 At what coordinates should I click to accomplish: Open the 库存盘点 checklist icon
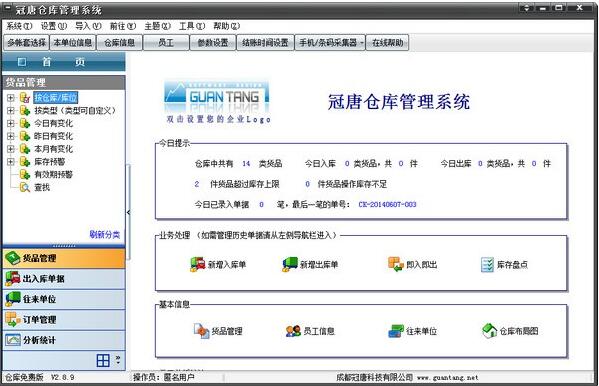487,264
